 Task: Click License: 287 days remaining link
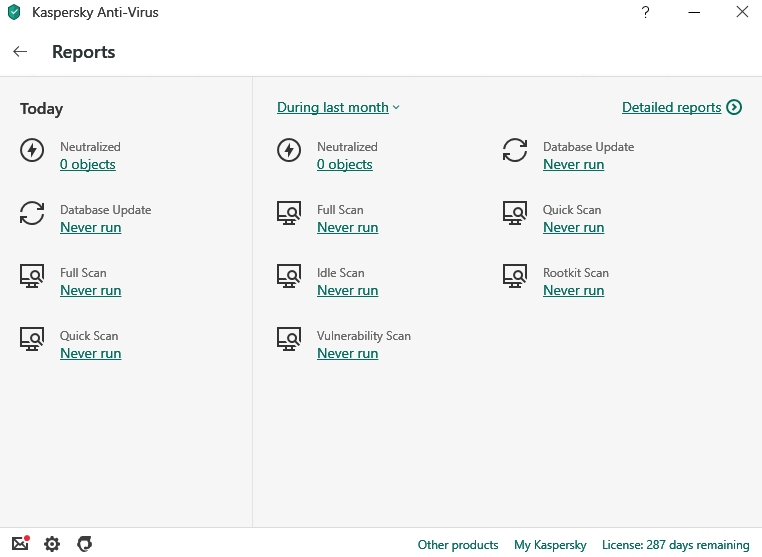[676, 545]
